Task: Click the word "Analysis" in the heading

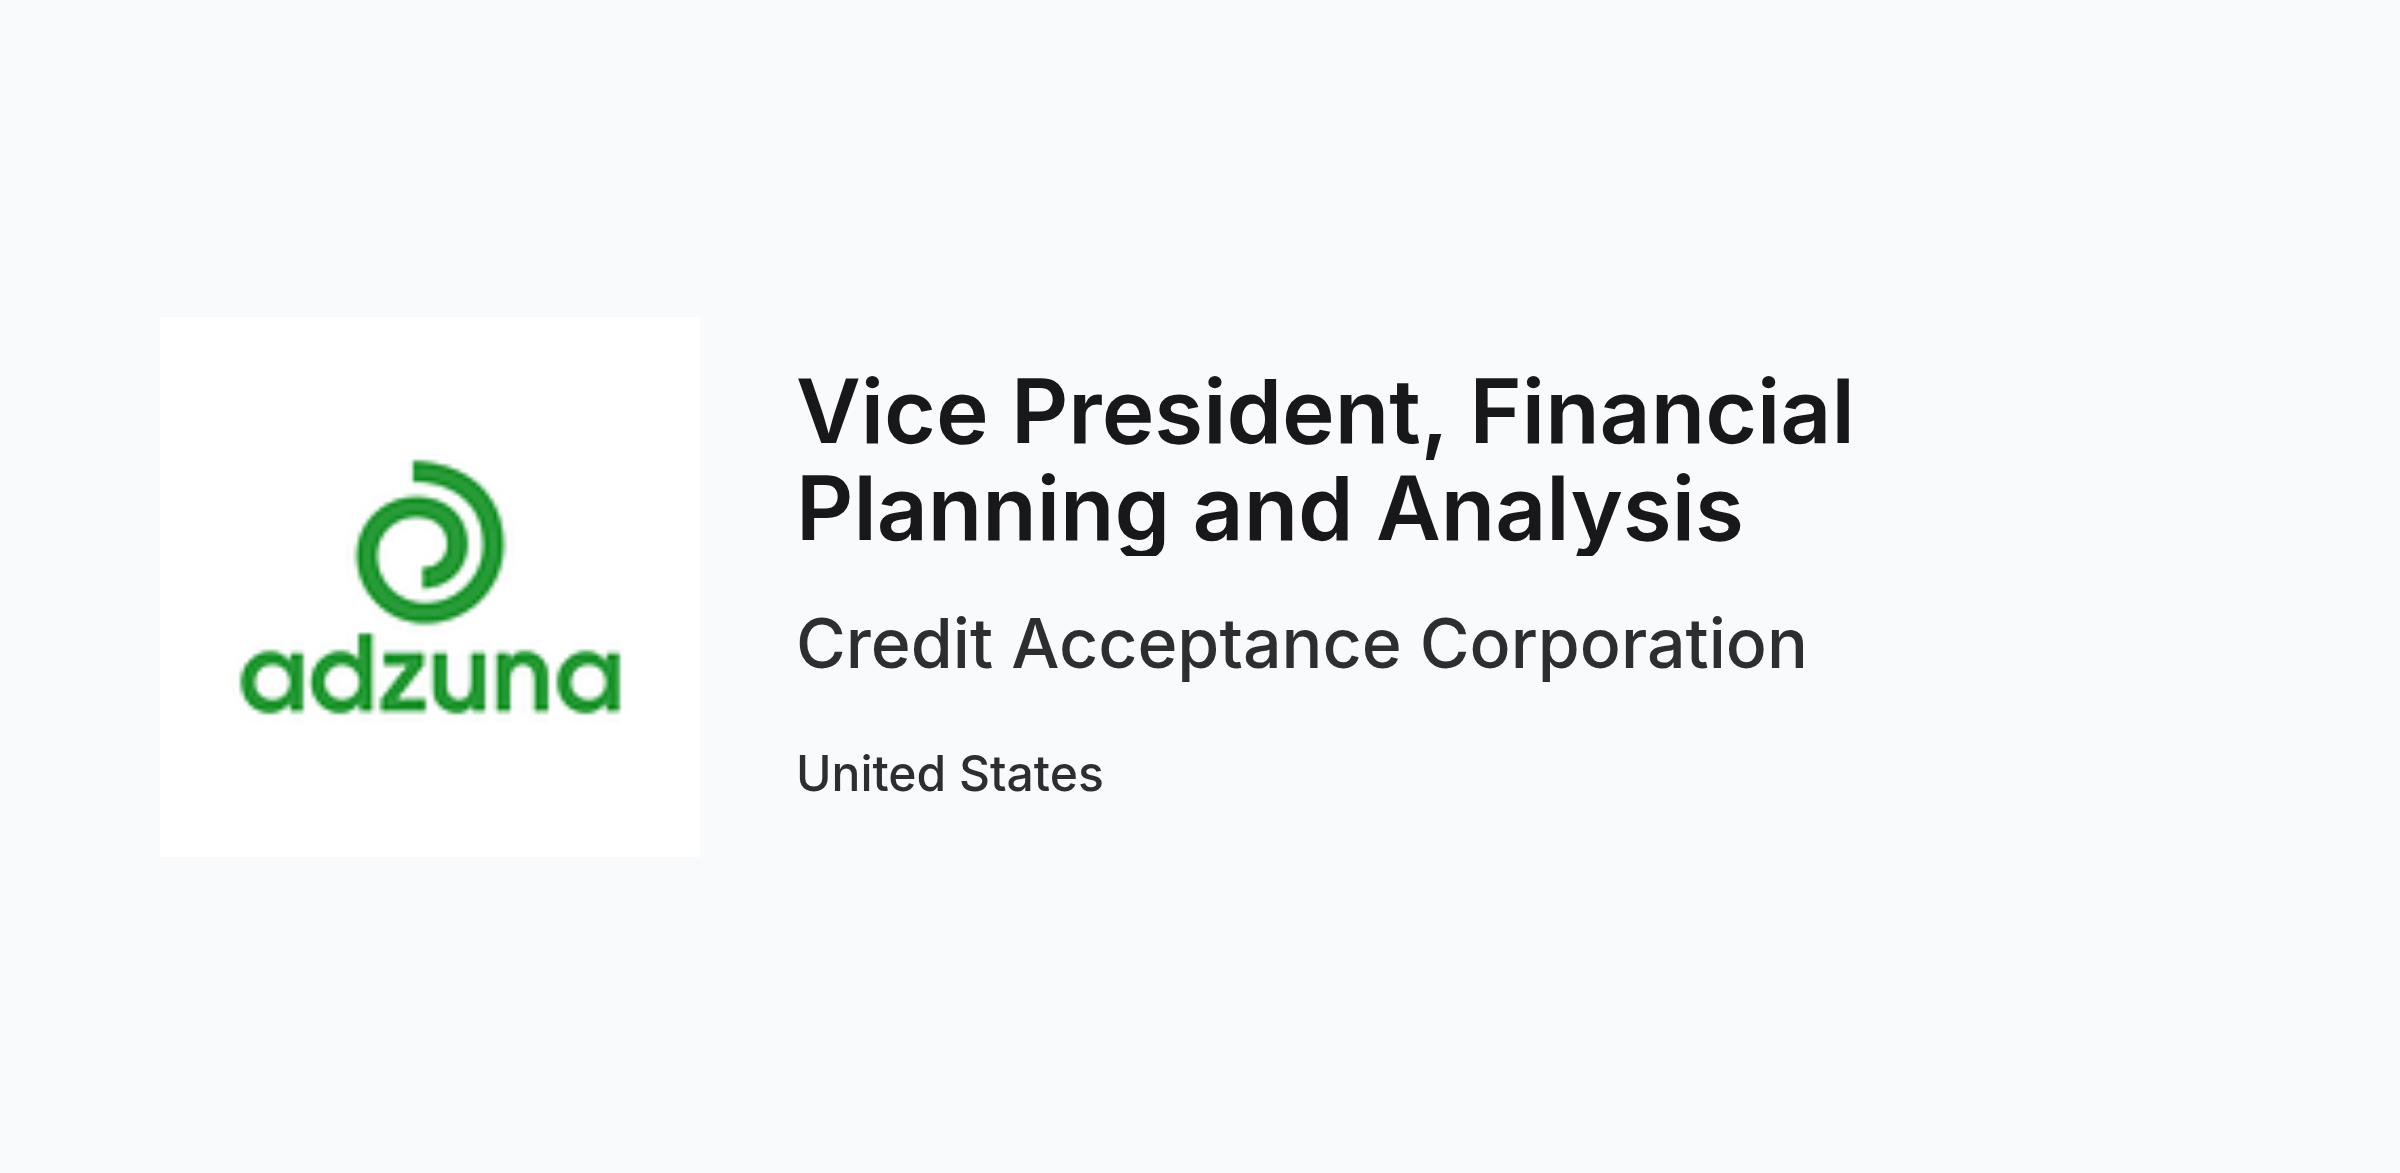Action: (1560, 510)
